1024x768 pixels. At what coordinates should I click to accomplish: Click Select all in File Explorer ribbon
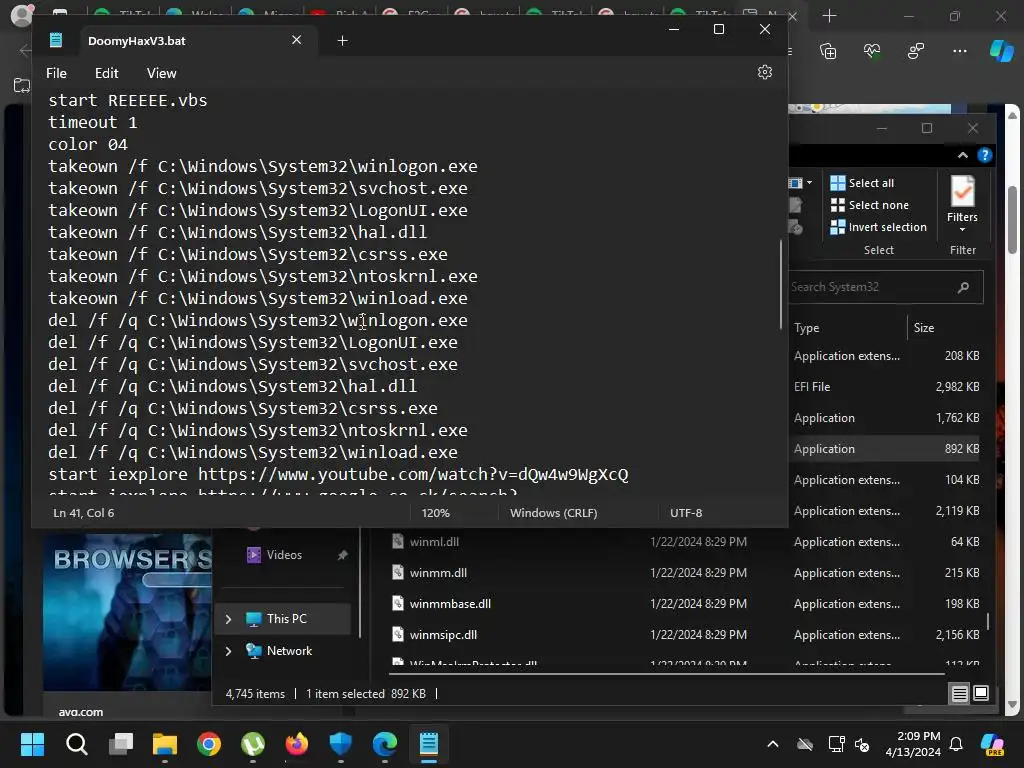point(862,183)
